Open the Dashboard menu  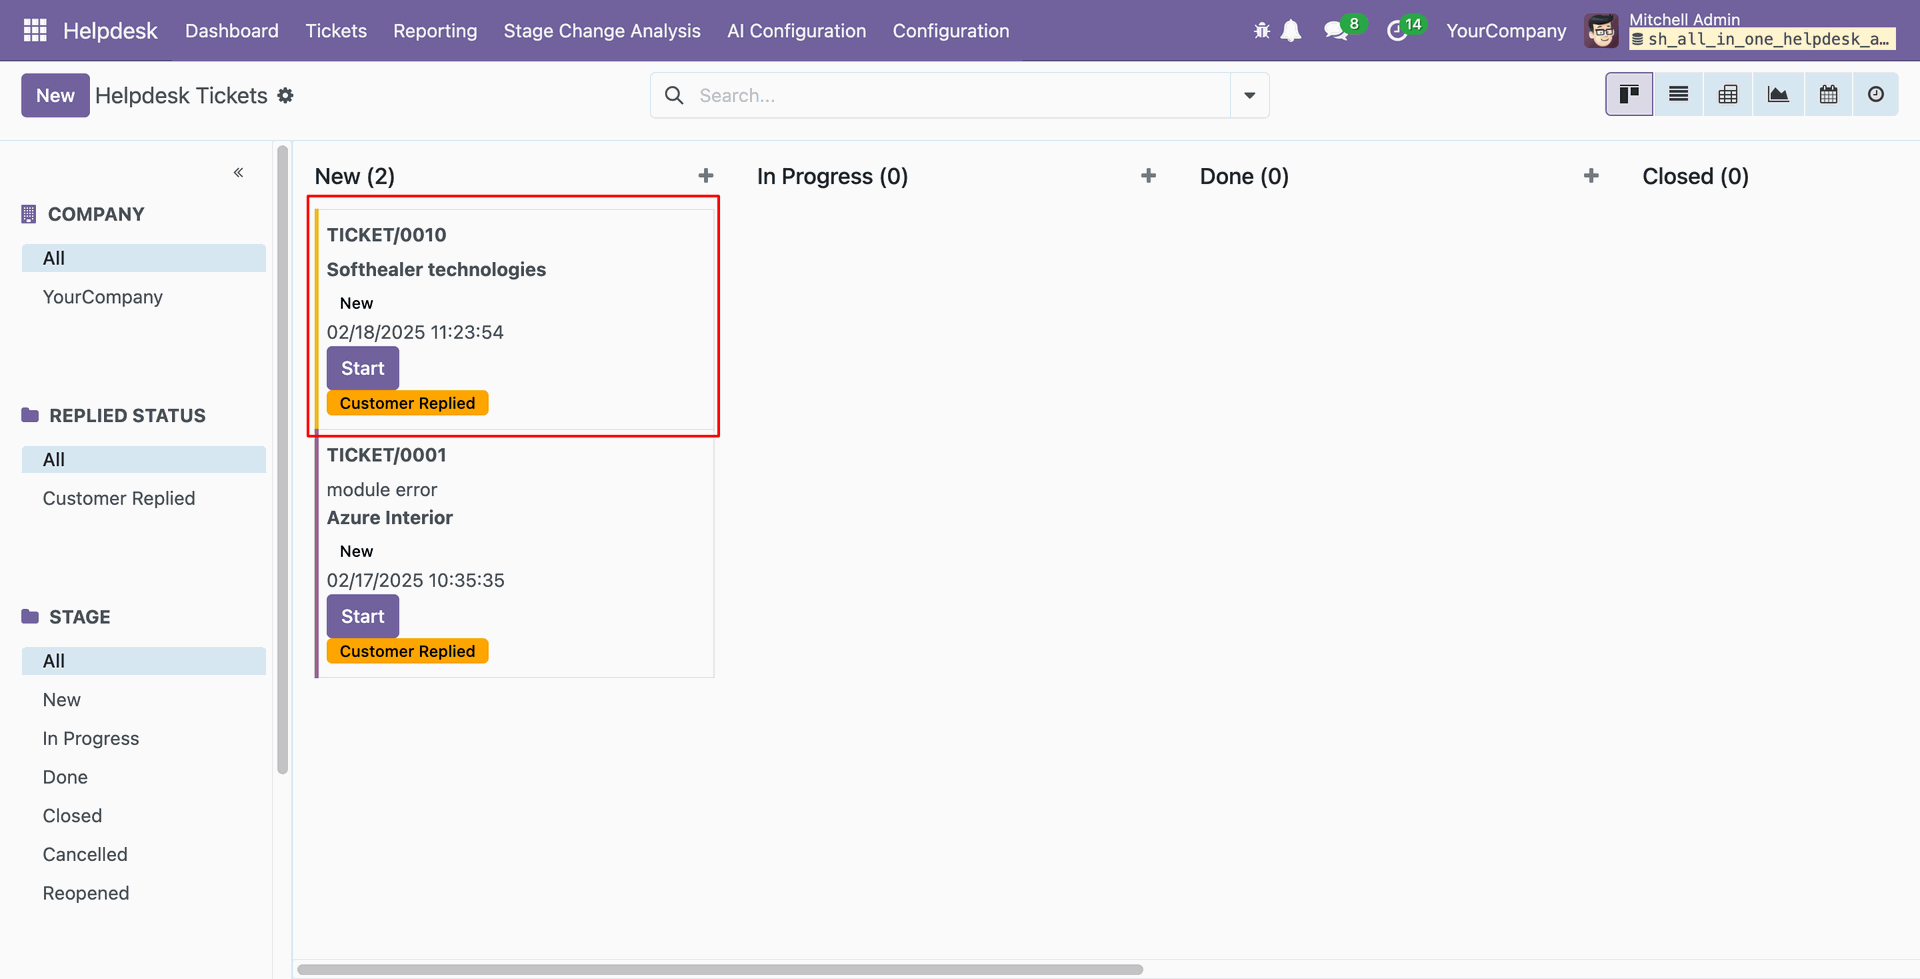(232, 31)
